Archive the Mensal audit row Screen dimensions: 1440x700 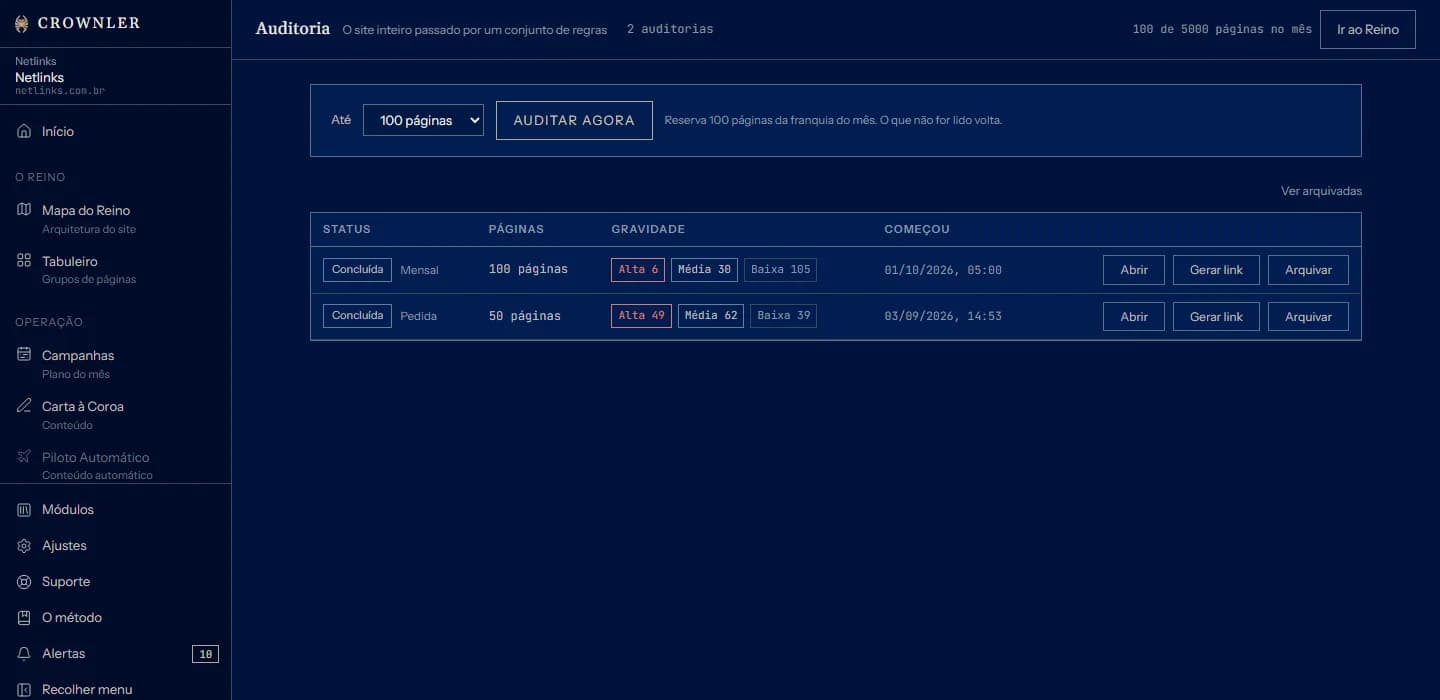1308,270
